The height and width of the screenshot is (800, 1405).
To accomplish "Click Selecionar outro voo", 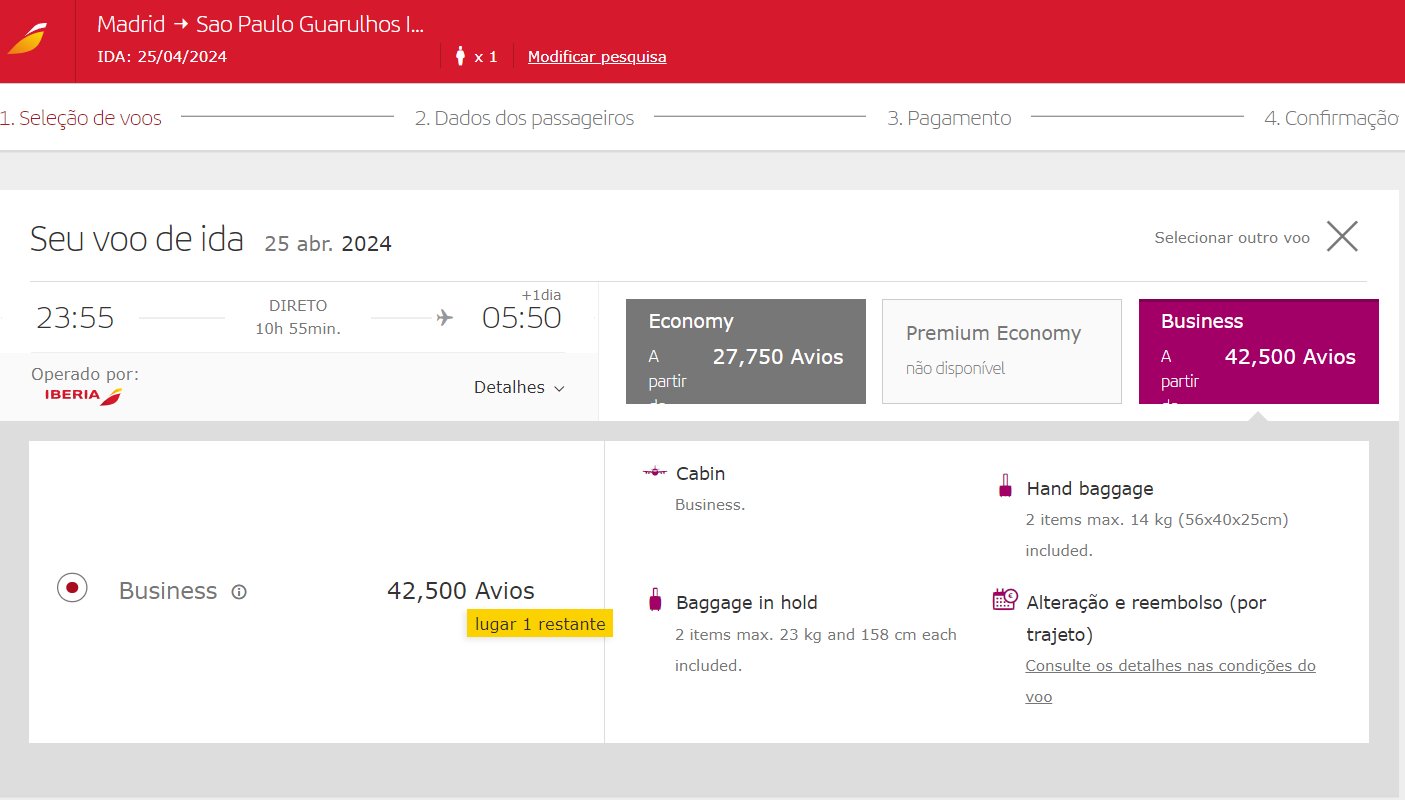I will pyautogui.click(x=1232, y=238).
